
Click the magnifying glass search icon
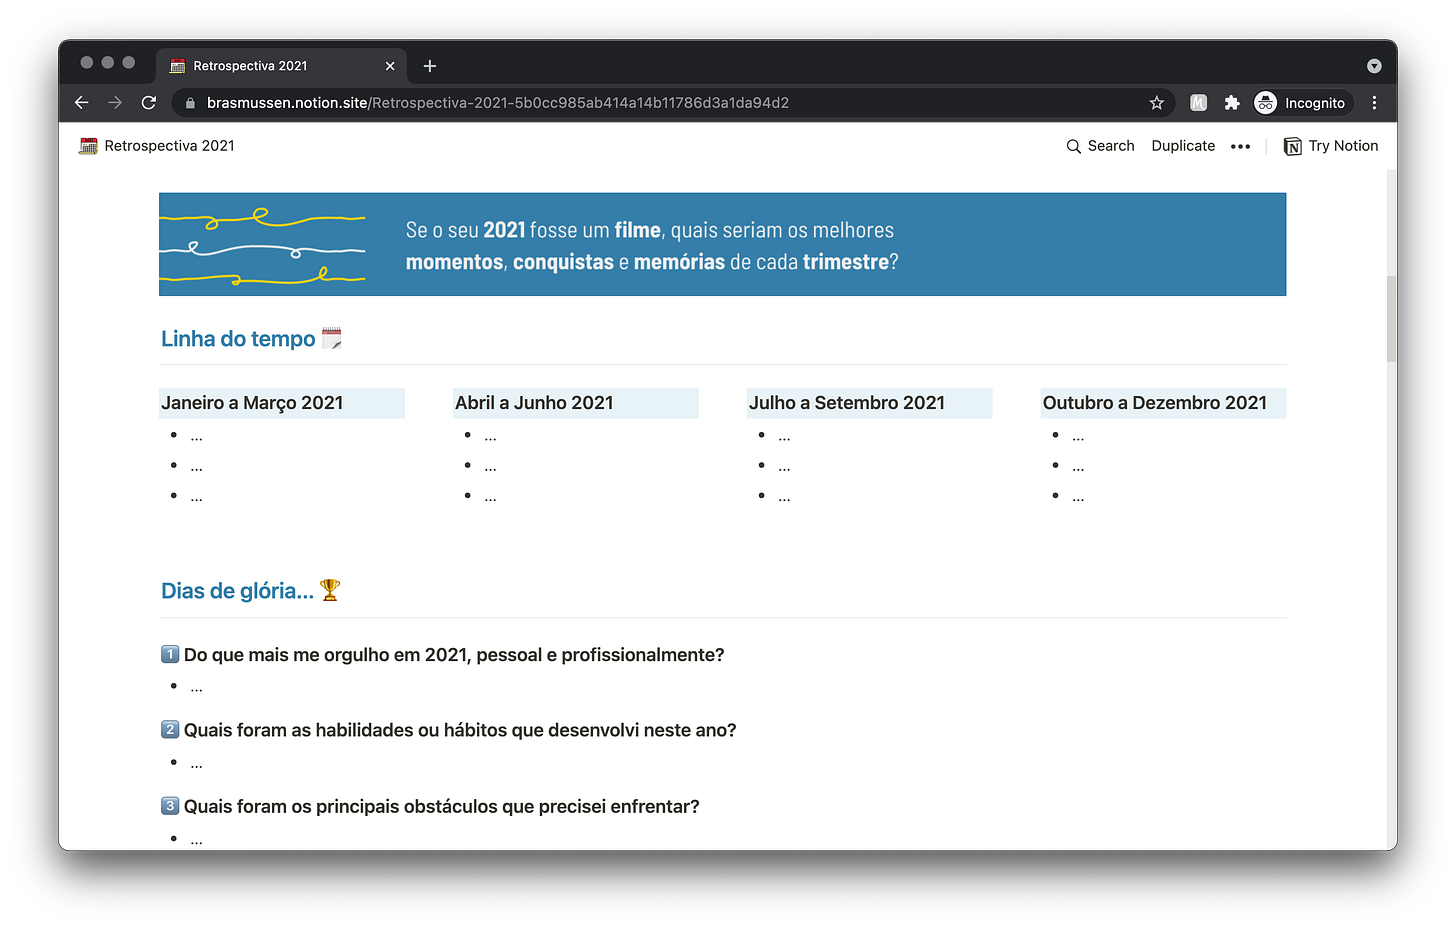pos(1074,146)
